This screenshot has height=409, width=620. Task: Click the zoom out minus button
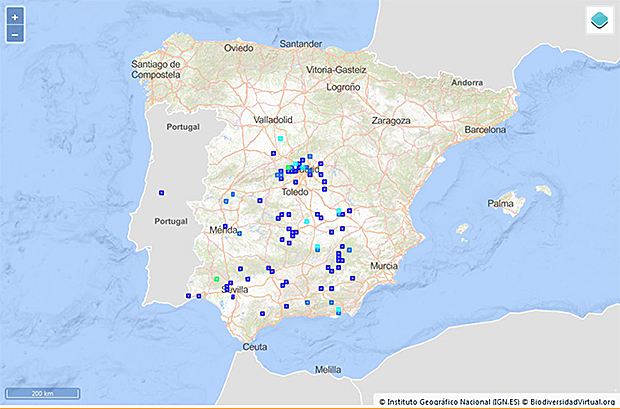(15, 35)
